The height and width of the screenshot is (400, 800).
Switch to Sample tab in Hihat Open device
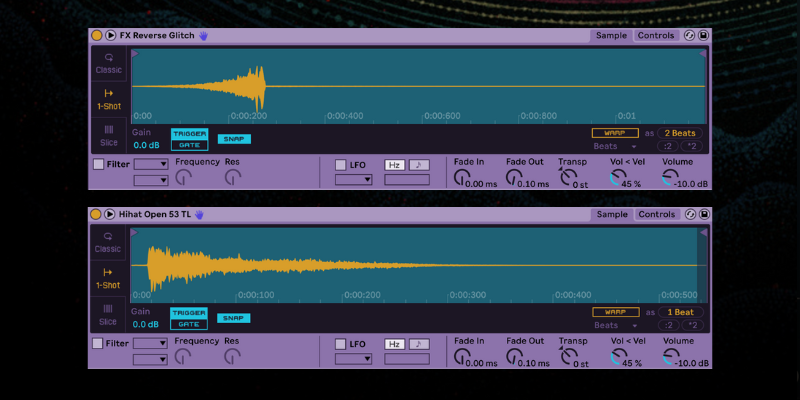[x=610, y=214]
